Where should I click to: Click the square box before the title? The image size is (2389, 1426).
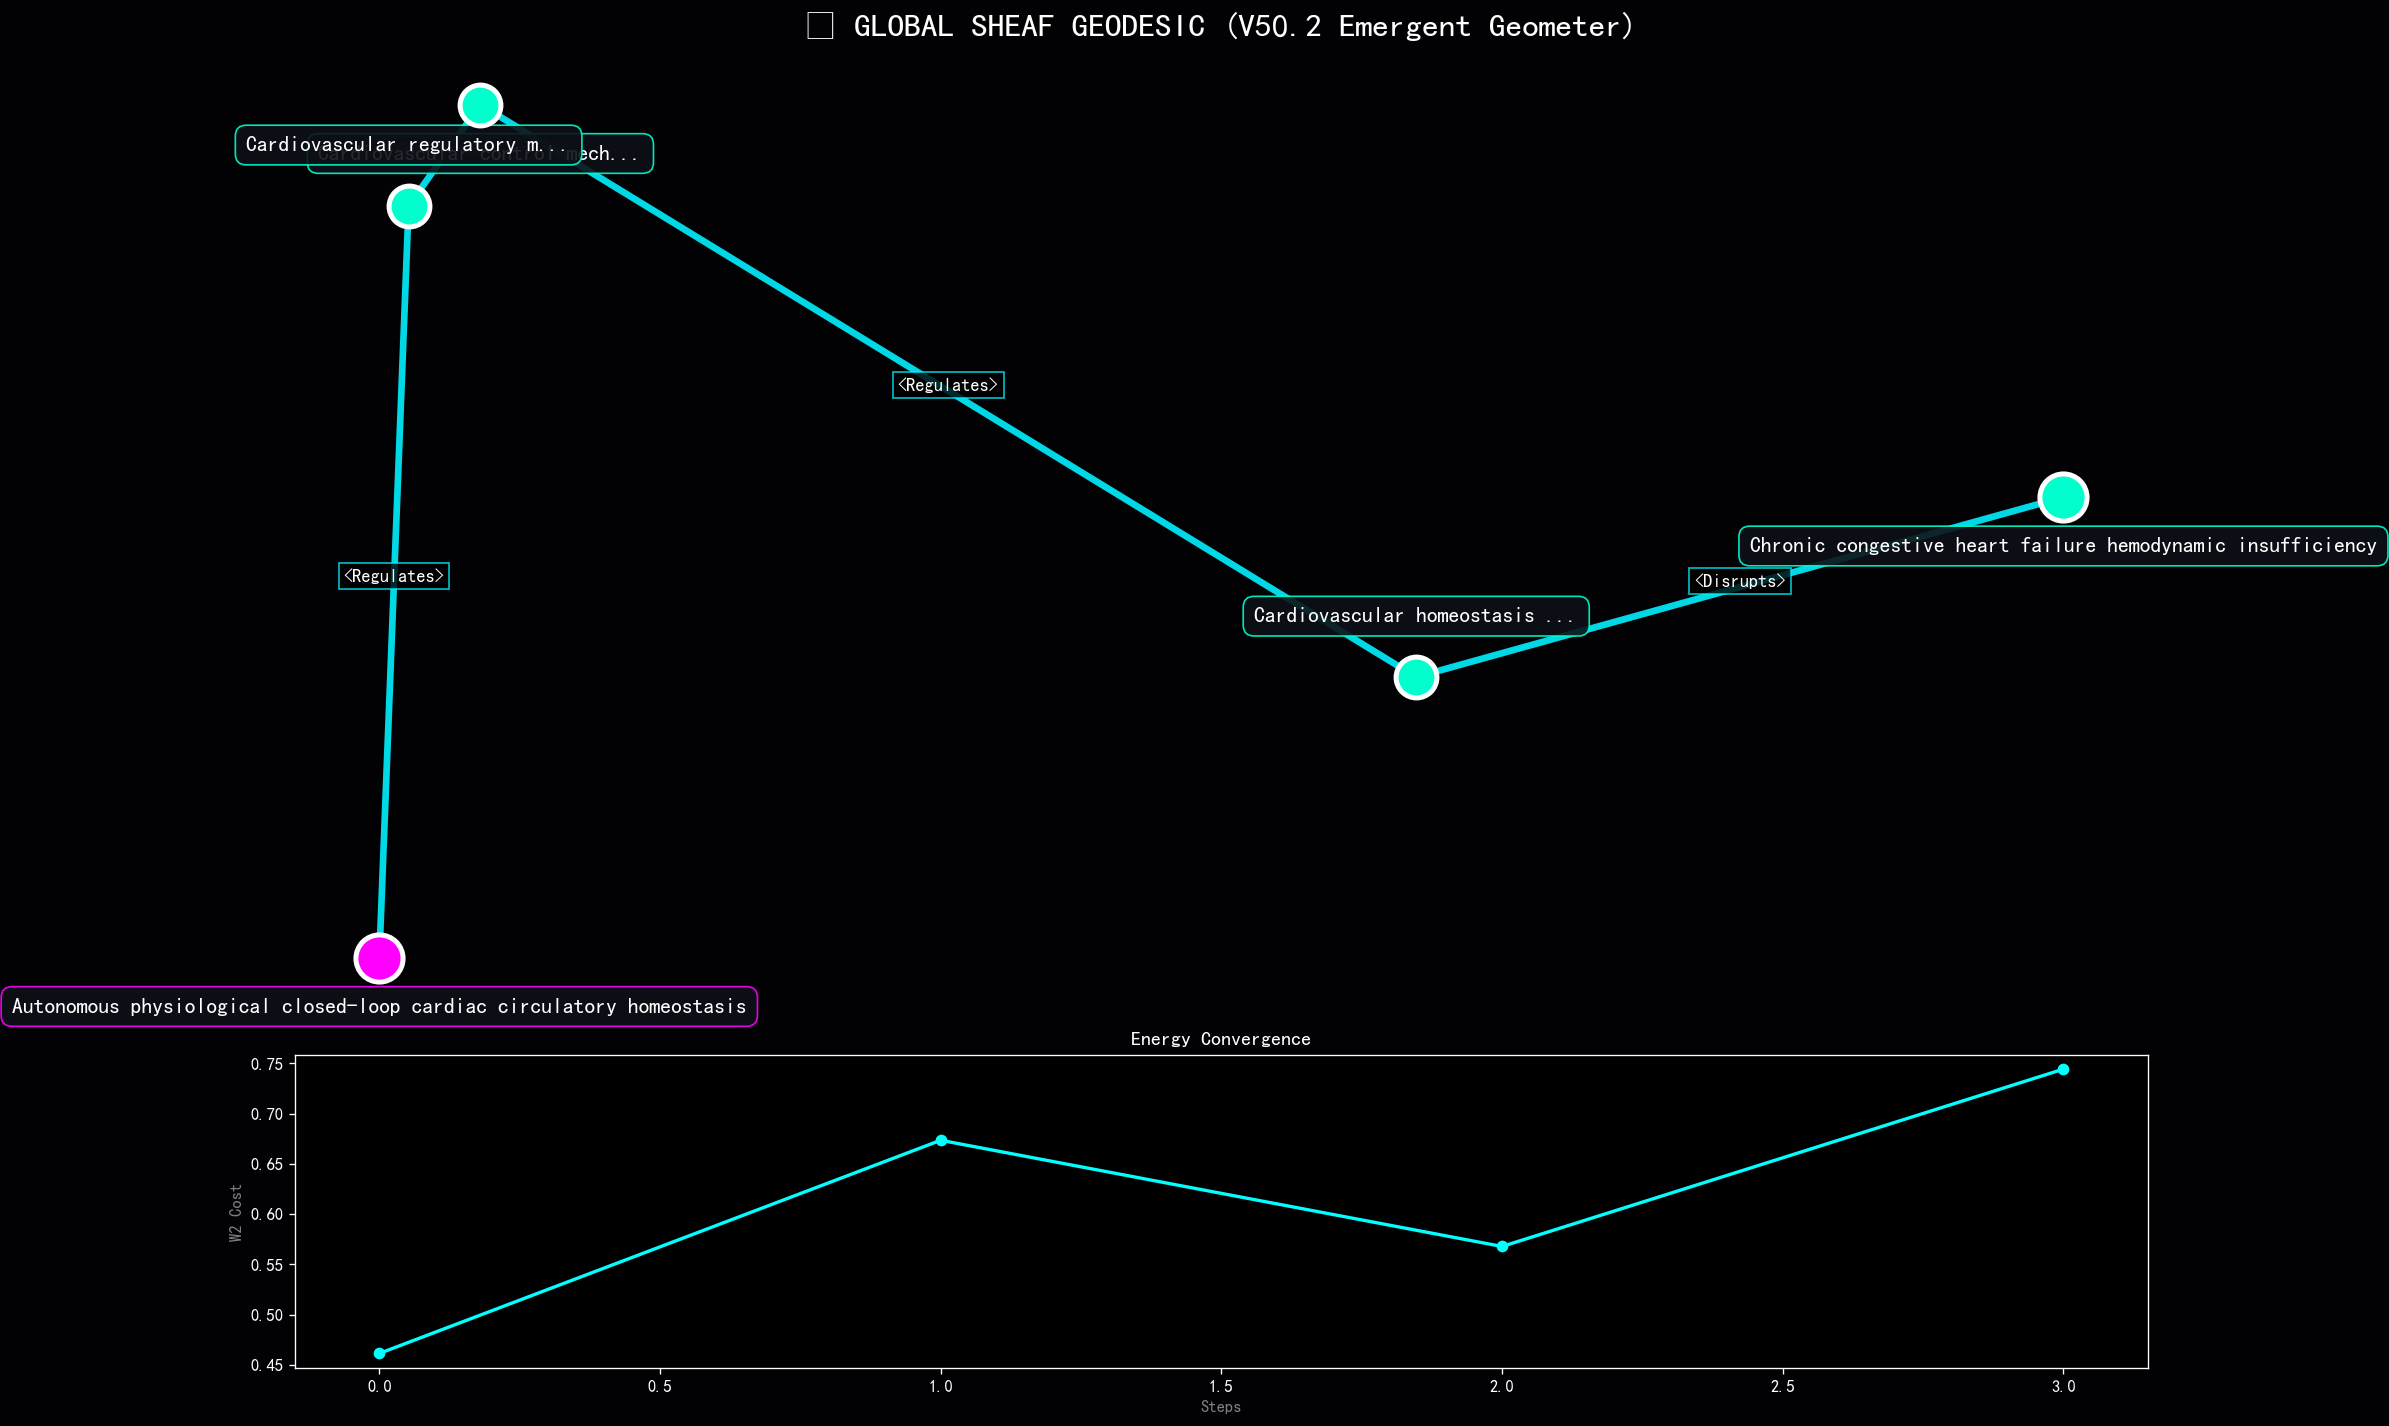pyautogui.click(x=820, y=26)
